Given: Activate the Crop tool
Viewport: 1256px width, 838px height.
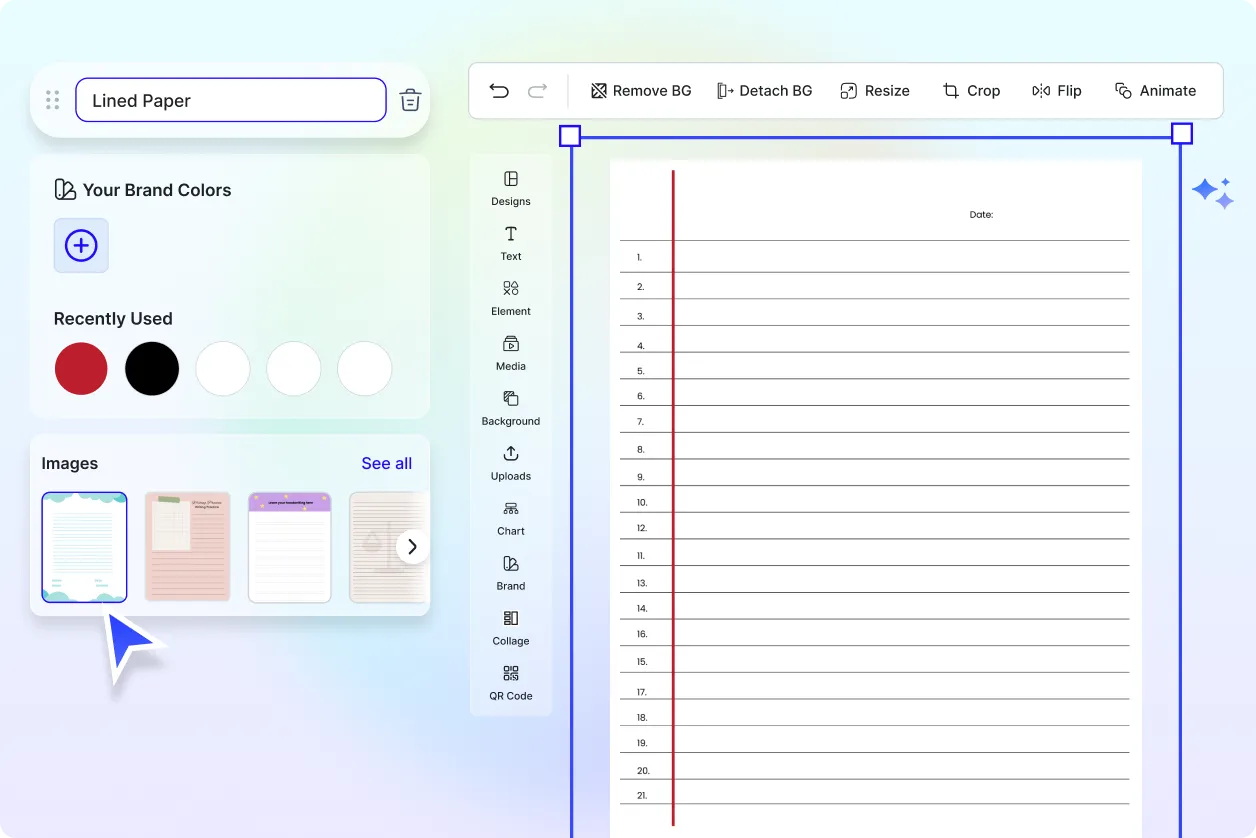Looking at the screenshot, I should pyautogui.click(x=971, y=91).
